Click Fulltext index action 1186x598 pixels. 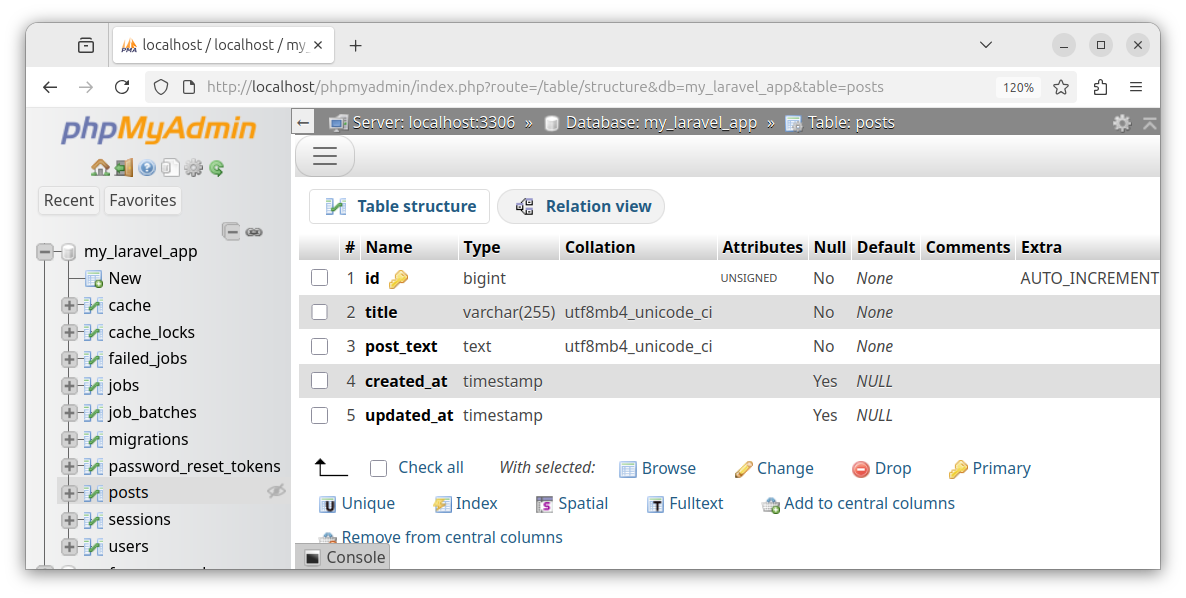[685, 503]
